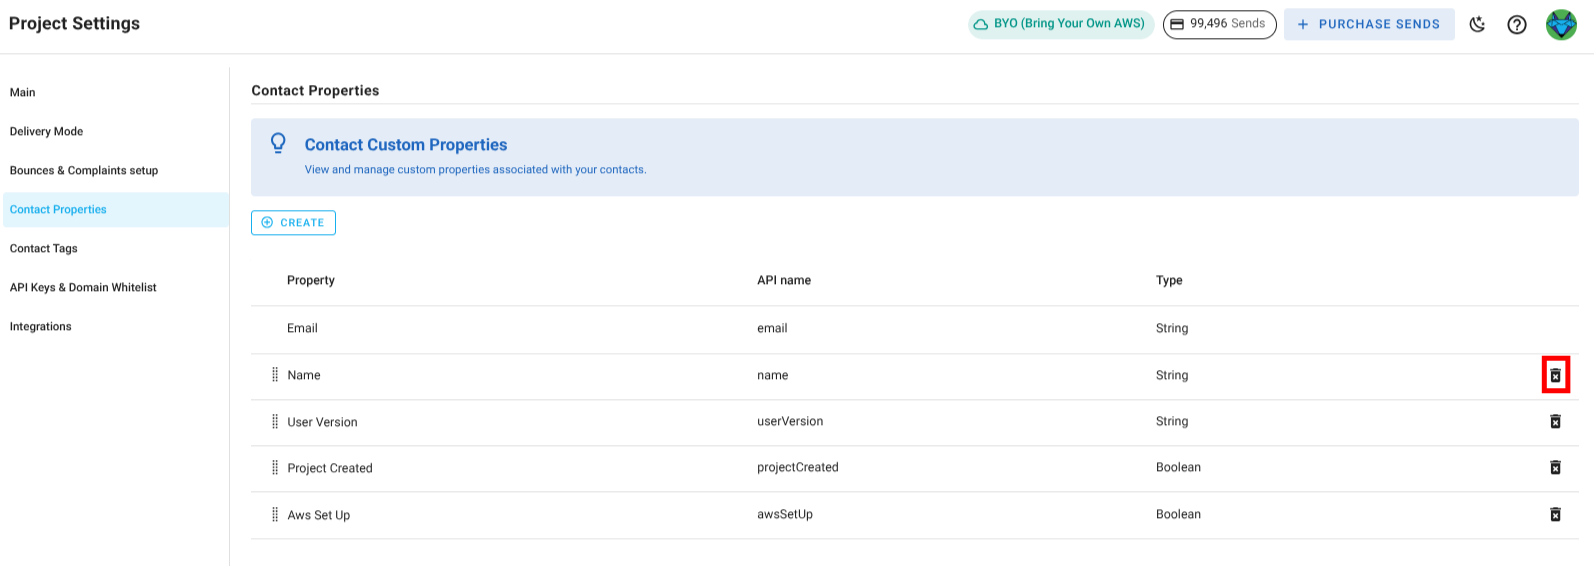The image size is (1594, 566).
Task: Click the projectCreated API name
Action: click(x=798, y=467)
